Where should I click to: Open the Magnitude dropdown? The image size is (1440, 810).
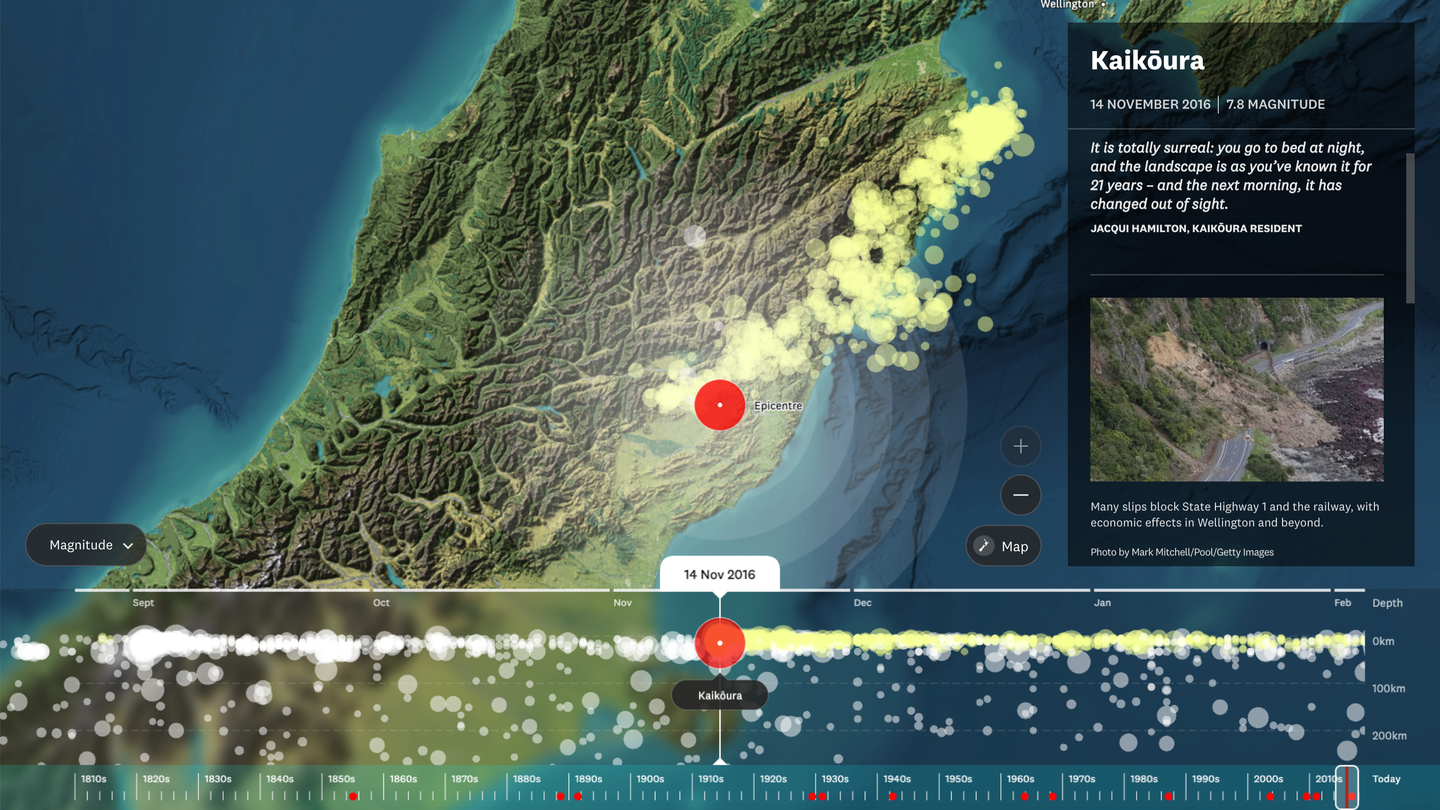click(86, 545)
